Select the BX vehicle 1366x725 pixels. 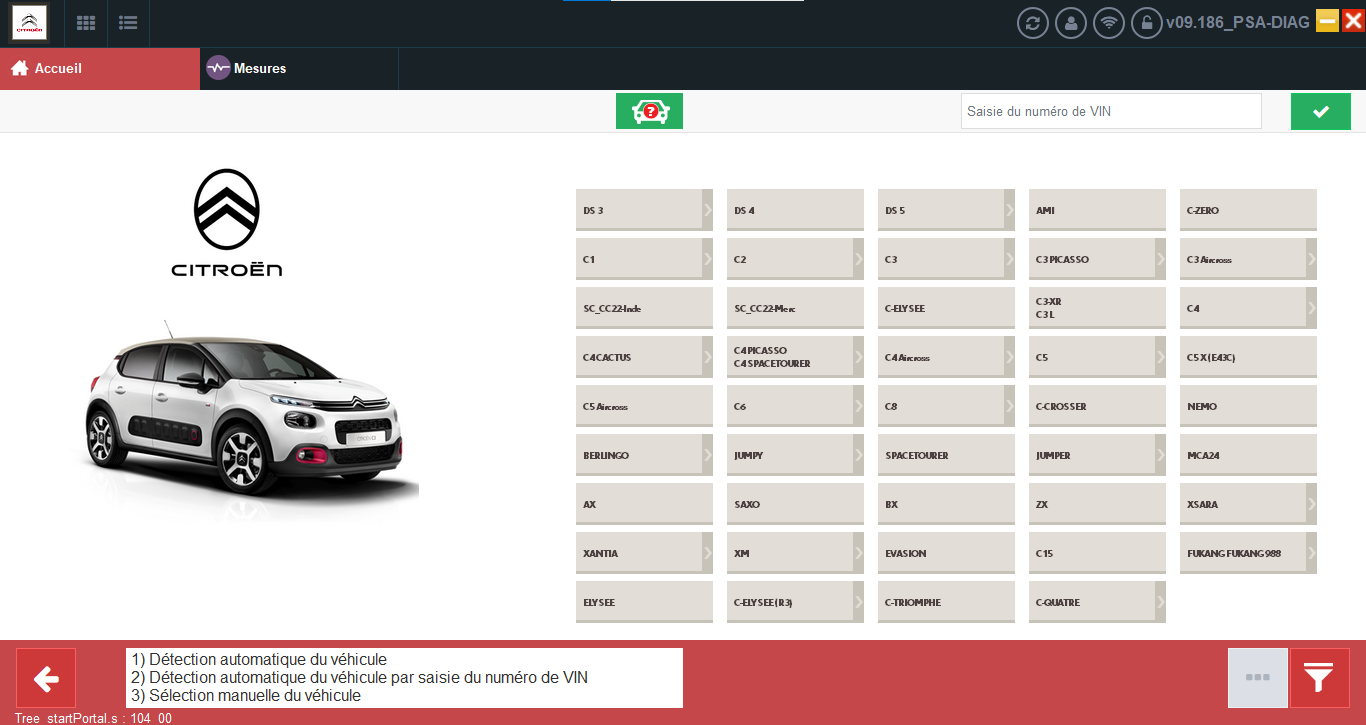(946, 504)
